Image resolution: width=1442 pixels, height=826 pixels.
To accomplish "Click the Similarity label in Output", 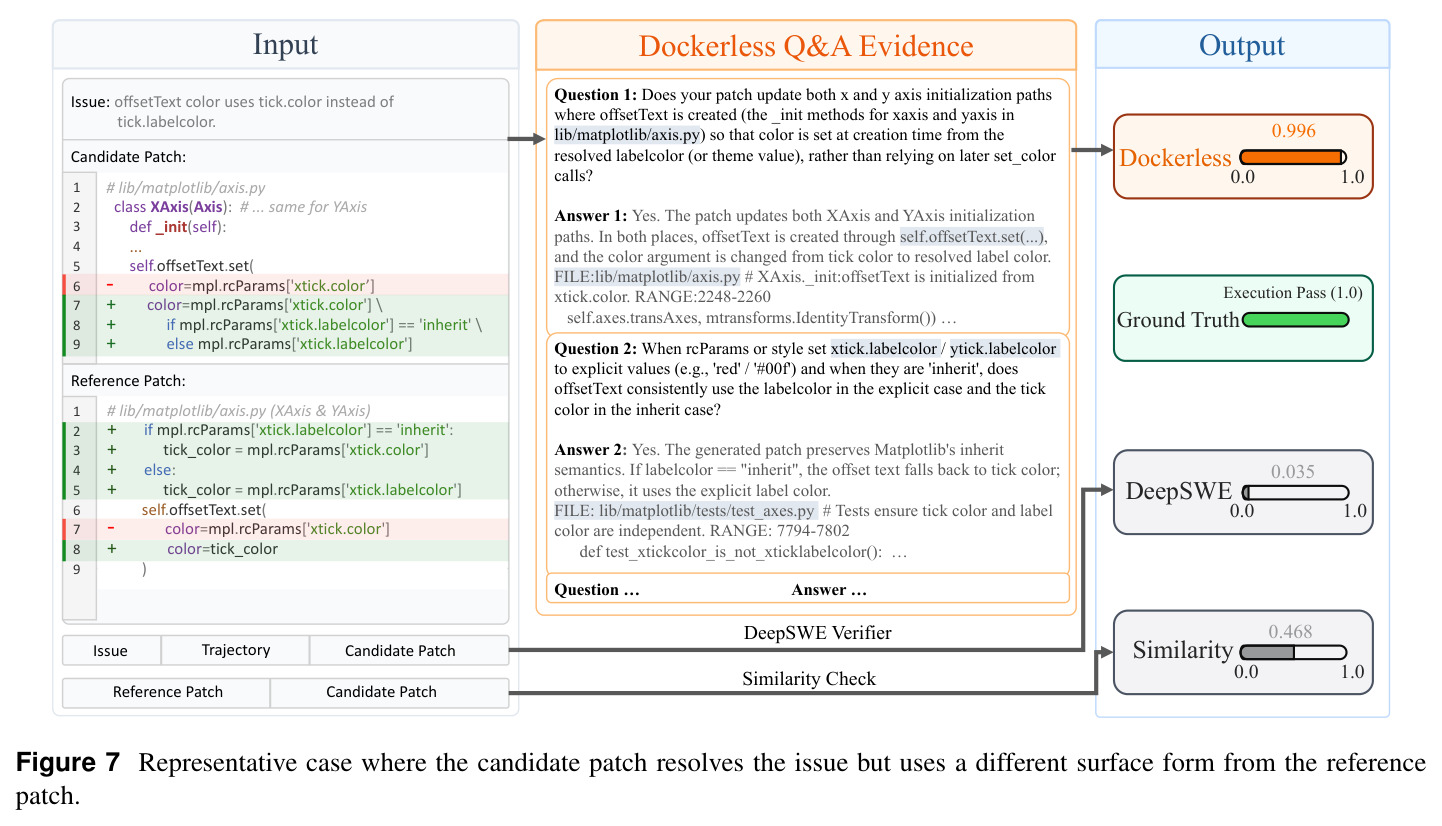I will click(x=1183, y=651).
